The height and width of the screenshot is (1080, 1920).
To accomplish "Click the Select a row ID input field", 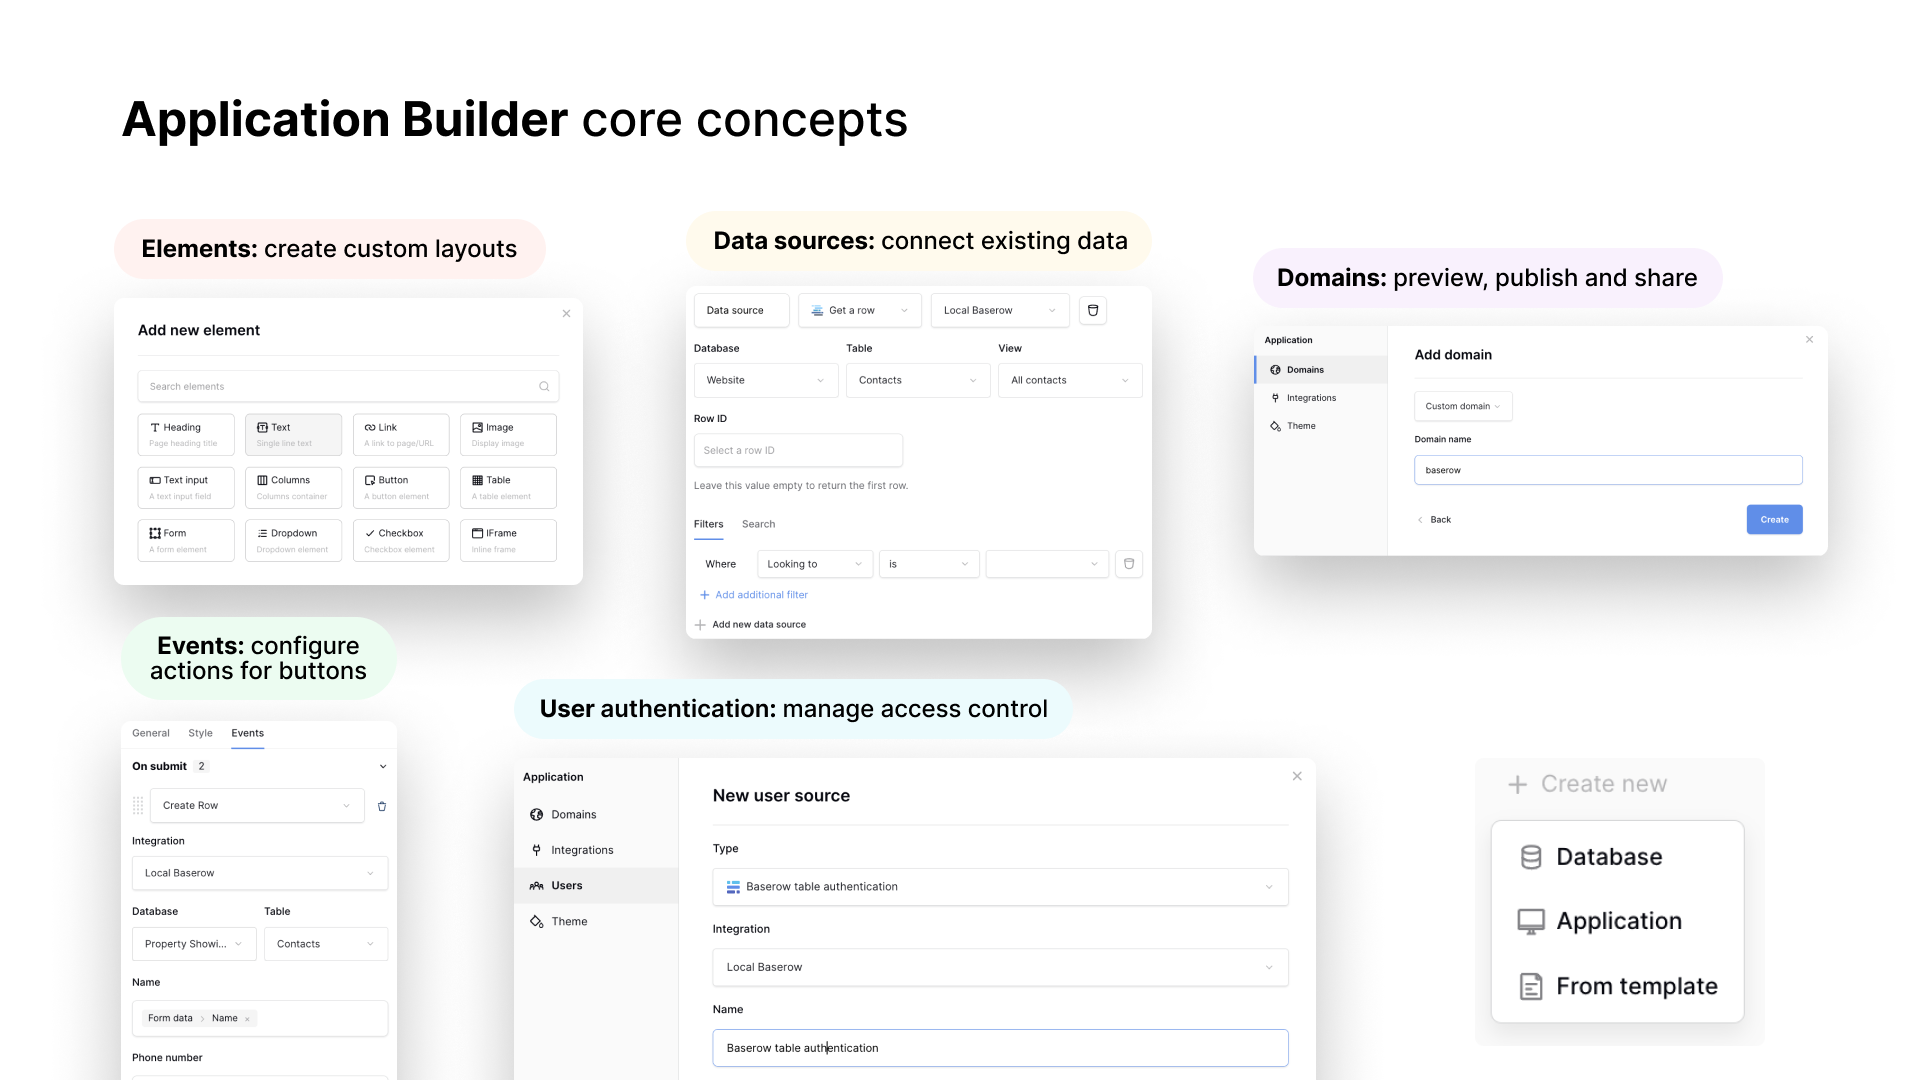I will click(x=797, y=450).
